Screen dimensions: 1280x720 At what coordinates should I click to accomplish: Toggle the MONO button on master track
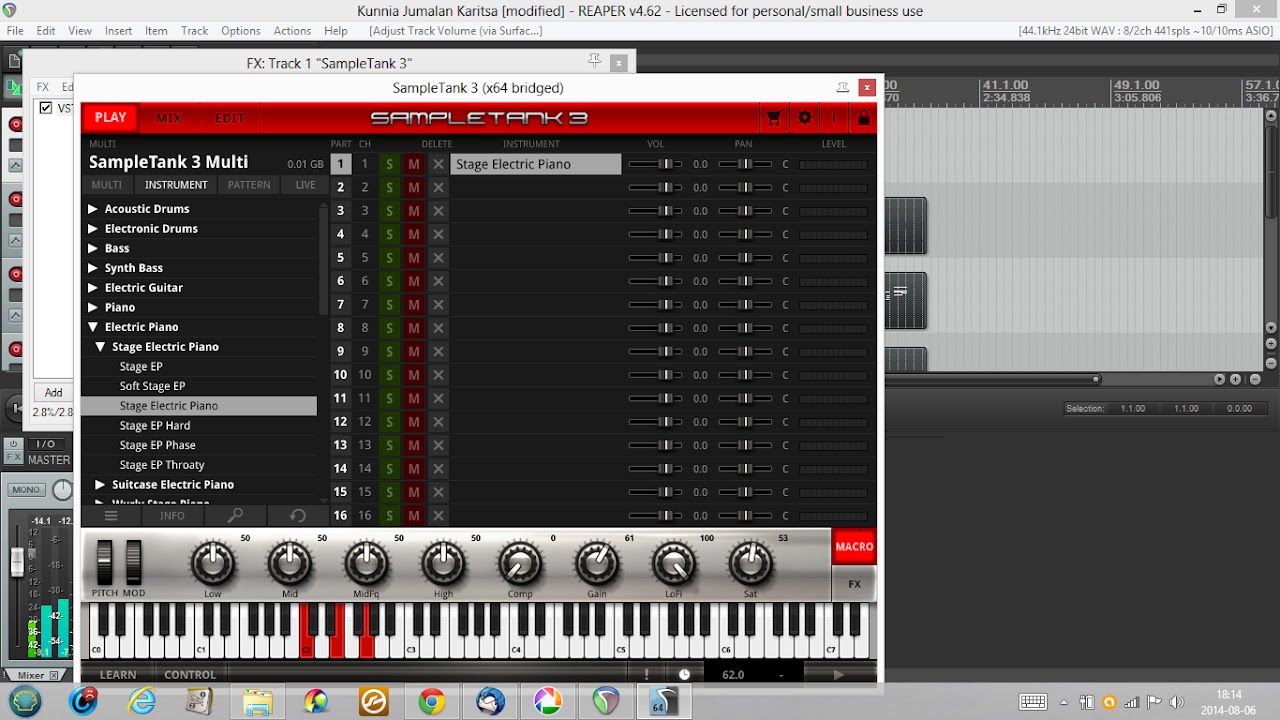pyautogui.click(x=26, y=490)
